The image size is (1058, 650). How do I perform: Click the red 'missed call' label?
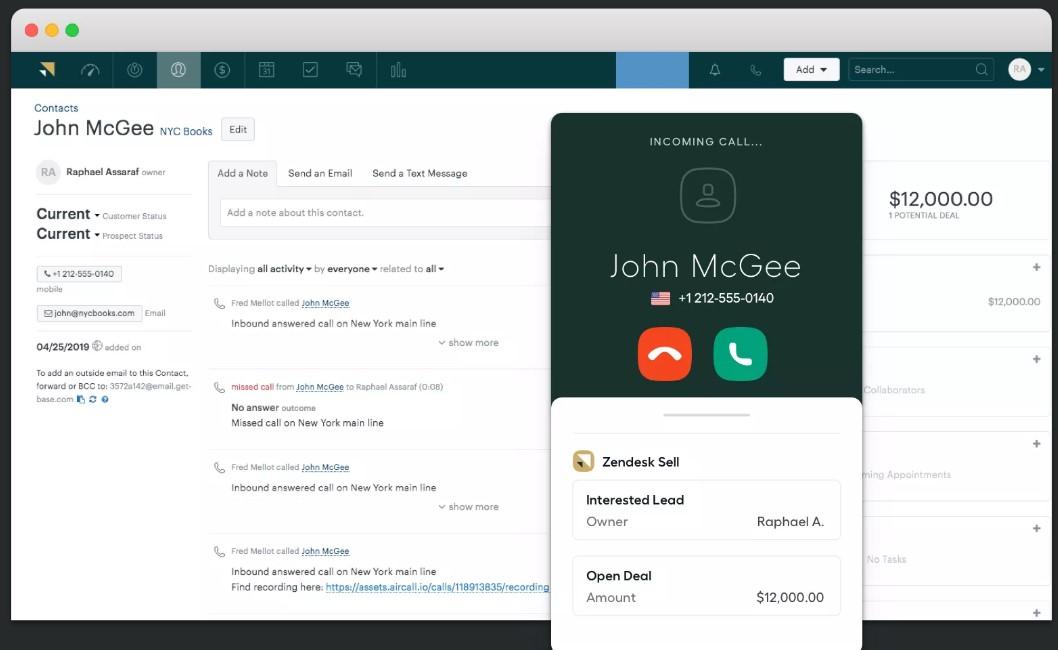point(252,387)
